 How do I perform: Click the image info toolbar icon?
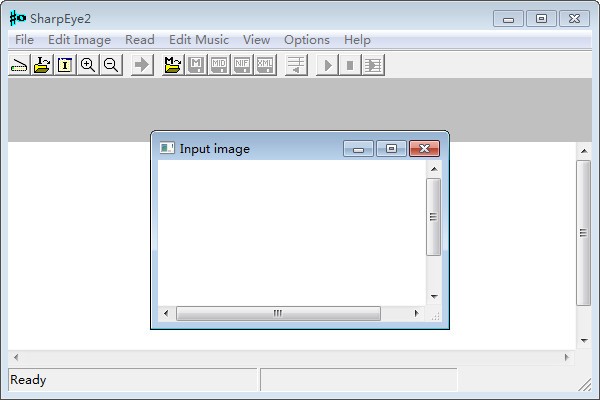(x=65, y=65)
